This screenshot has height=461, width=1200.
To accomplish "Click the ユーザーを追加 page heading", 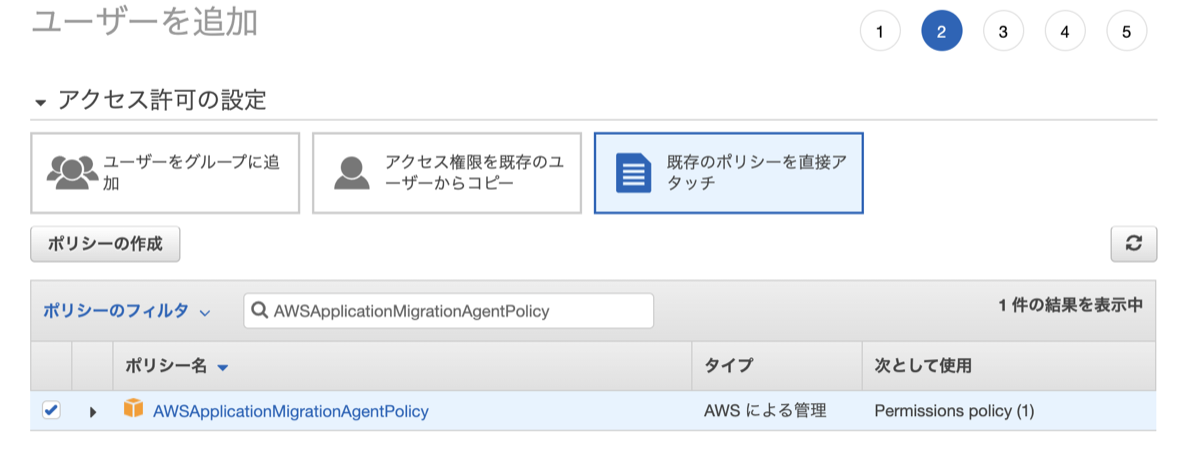I will point(145,21).
